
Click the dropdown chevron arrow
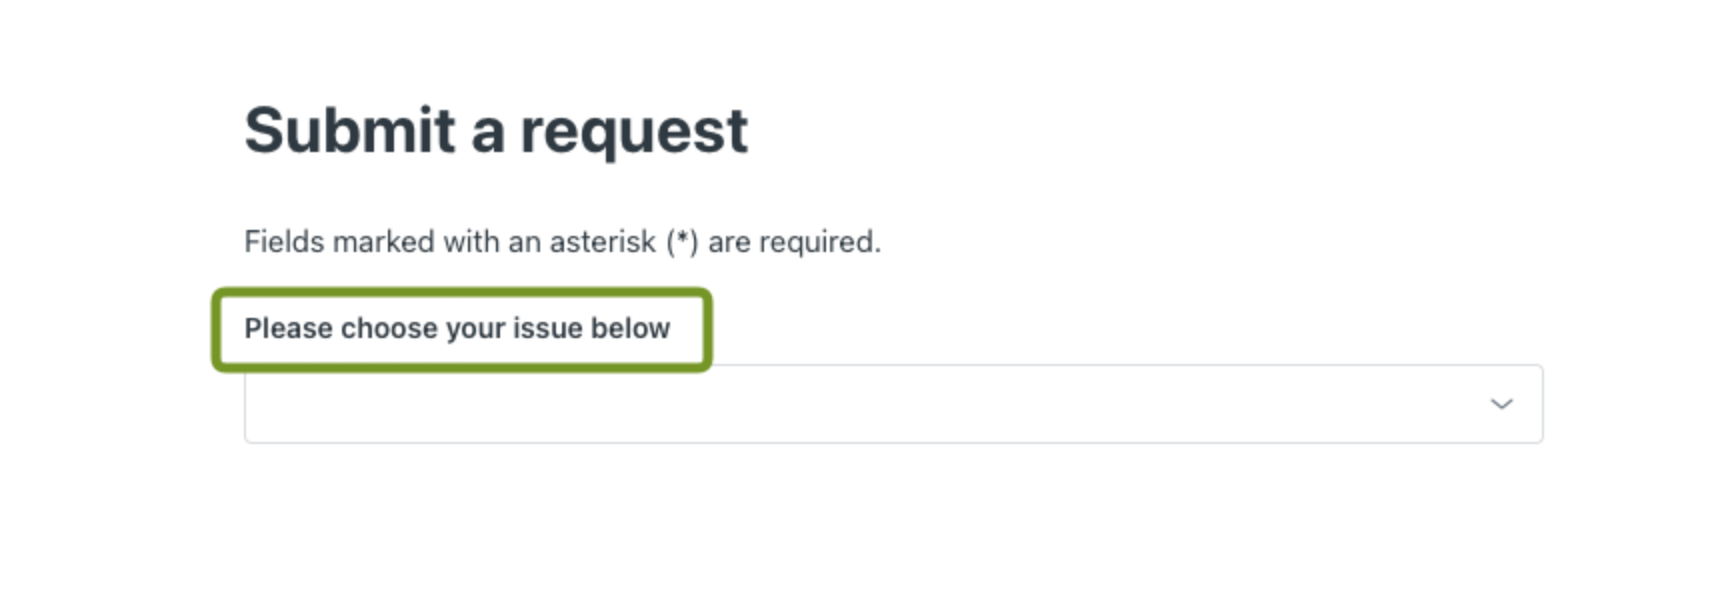1501,404
